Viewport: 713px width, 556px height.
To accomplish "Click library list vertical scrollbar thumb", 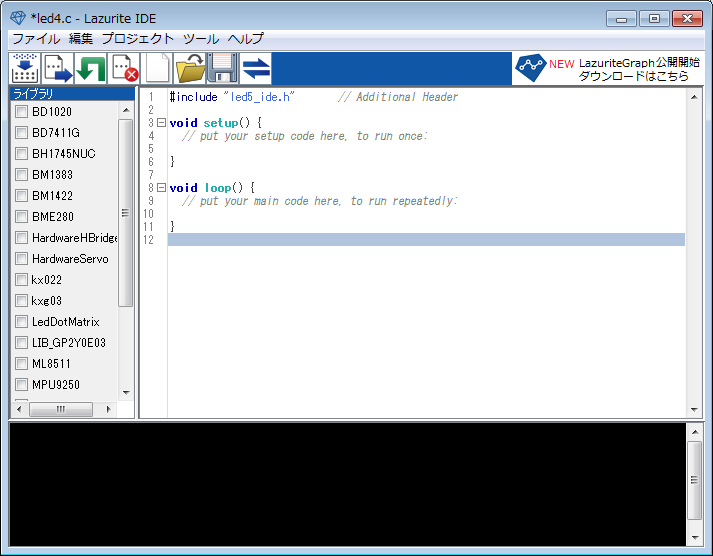I will 126,213.
